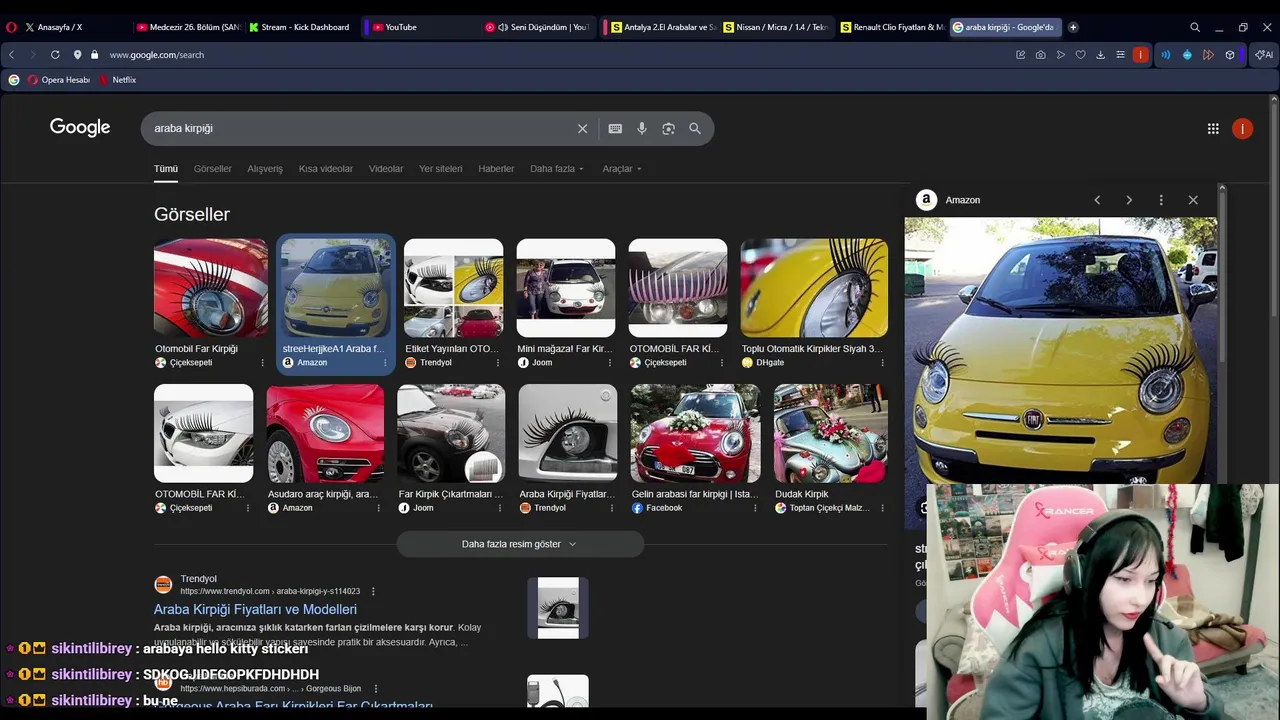
Task: Show previous image in preview panel
Action: click(x=1097, y=200)
